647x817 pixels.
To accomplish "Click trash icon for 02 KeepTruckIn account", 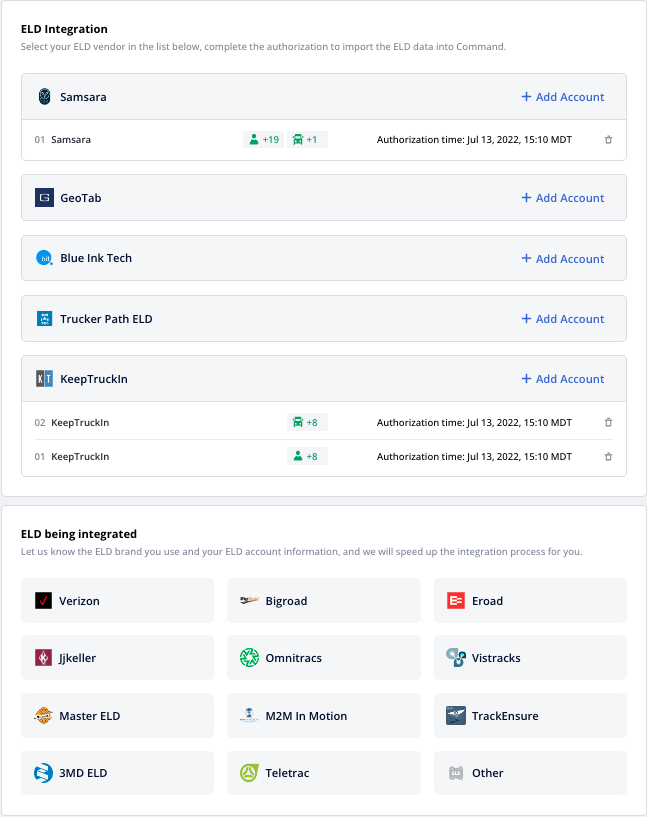I will click(608, 423).
